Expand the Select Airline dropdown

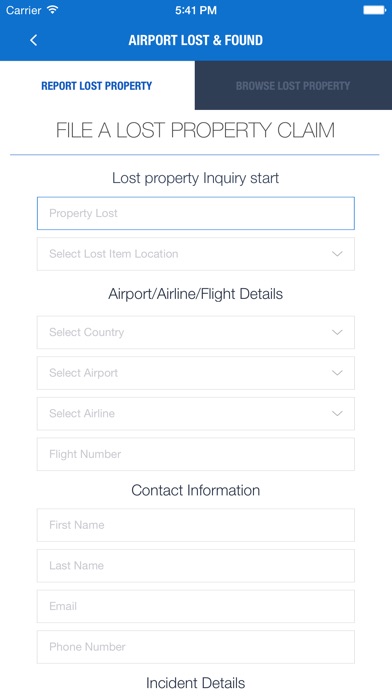coord(196,414)
